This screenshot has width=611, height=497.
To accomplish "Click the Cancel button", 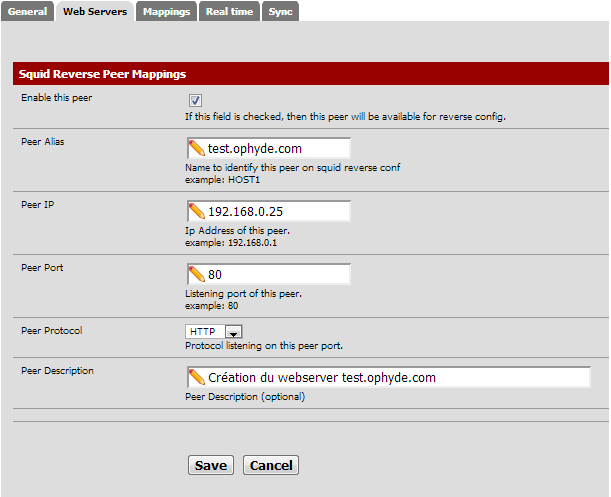I will 270,465.
